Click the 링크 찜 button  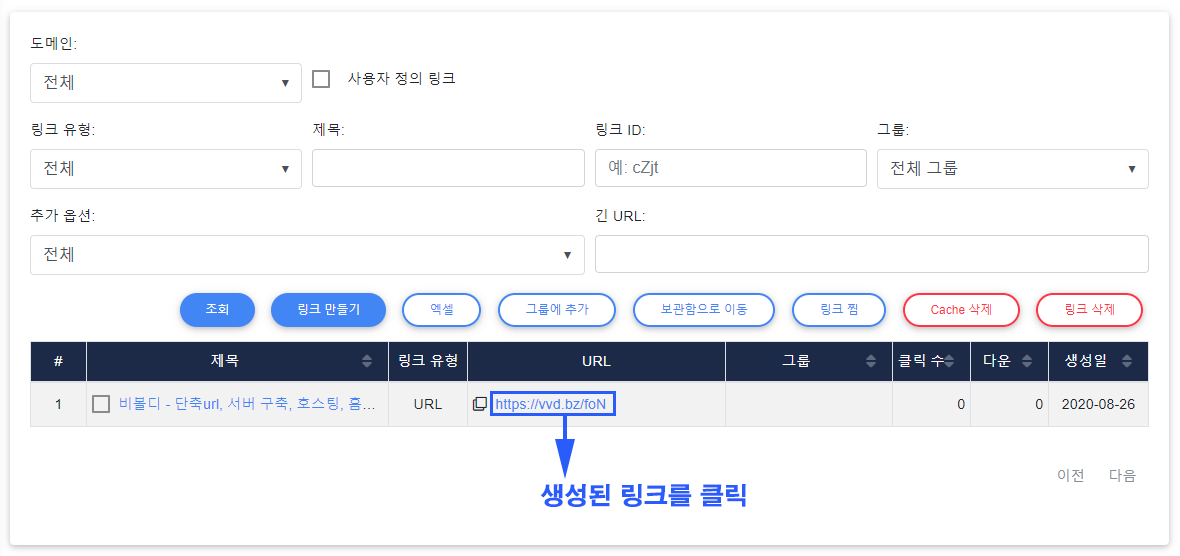click(x=839, y=309)
